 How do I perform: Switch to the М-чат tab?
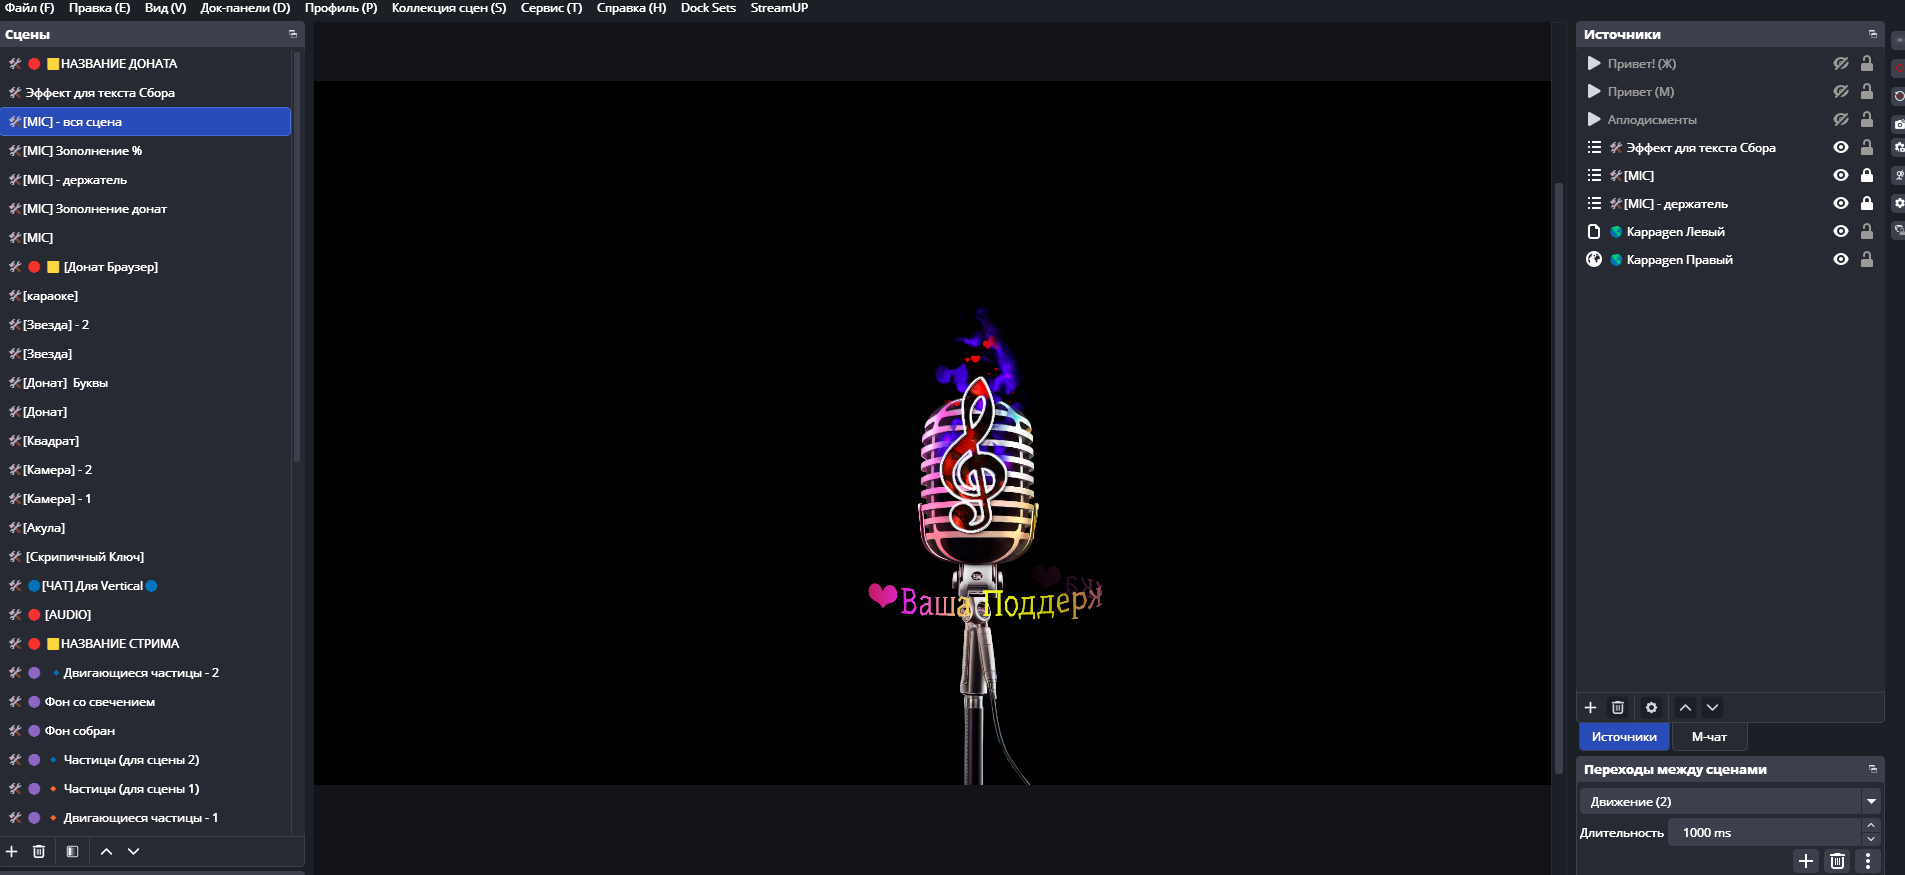(1709, 737)
